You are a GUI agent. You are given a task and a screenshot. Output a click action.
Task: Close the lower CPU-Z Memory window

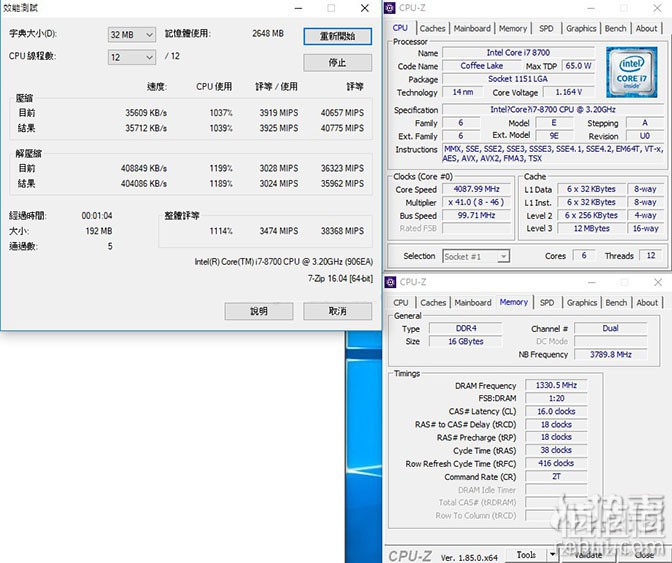pyautogui.click(x=658, y=282)
